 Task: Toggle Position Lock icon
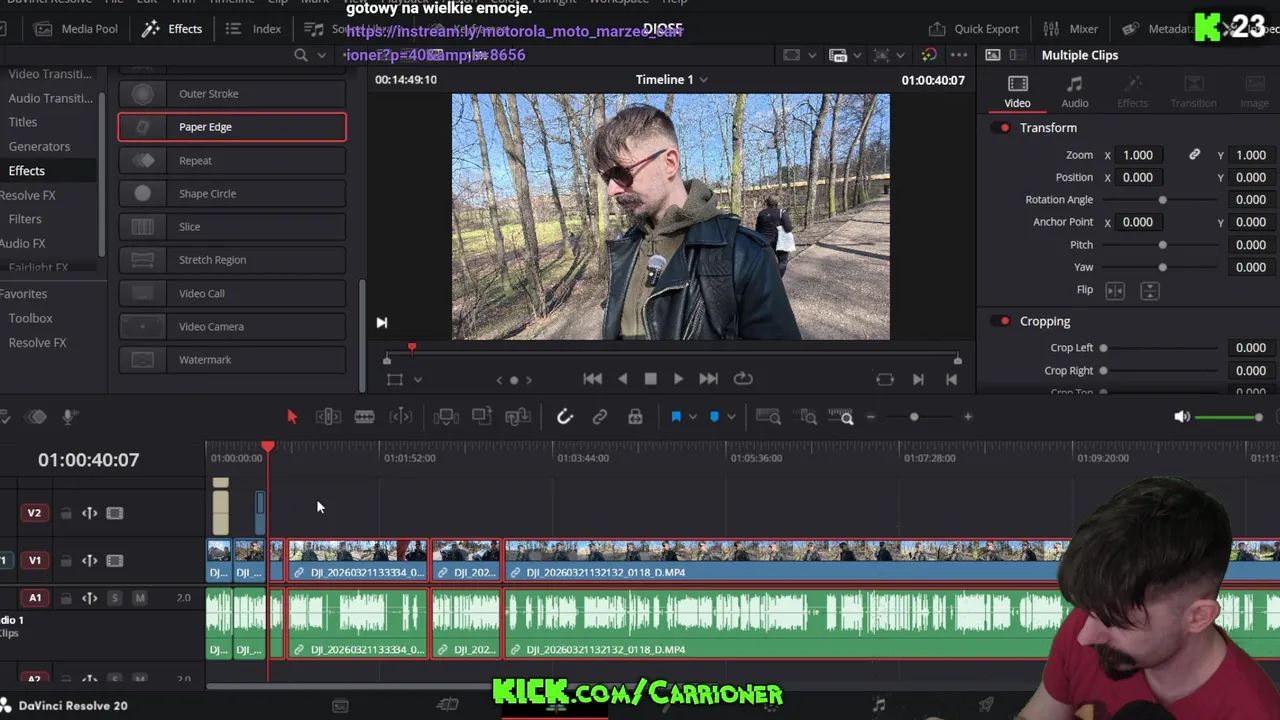point(635,417)
